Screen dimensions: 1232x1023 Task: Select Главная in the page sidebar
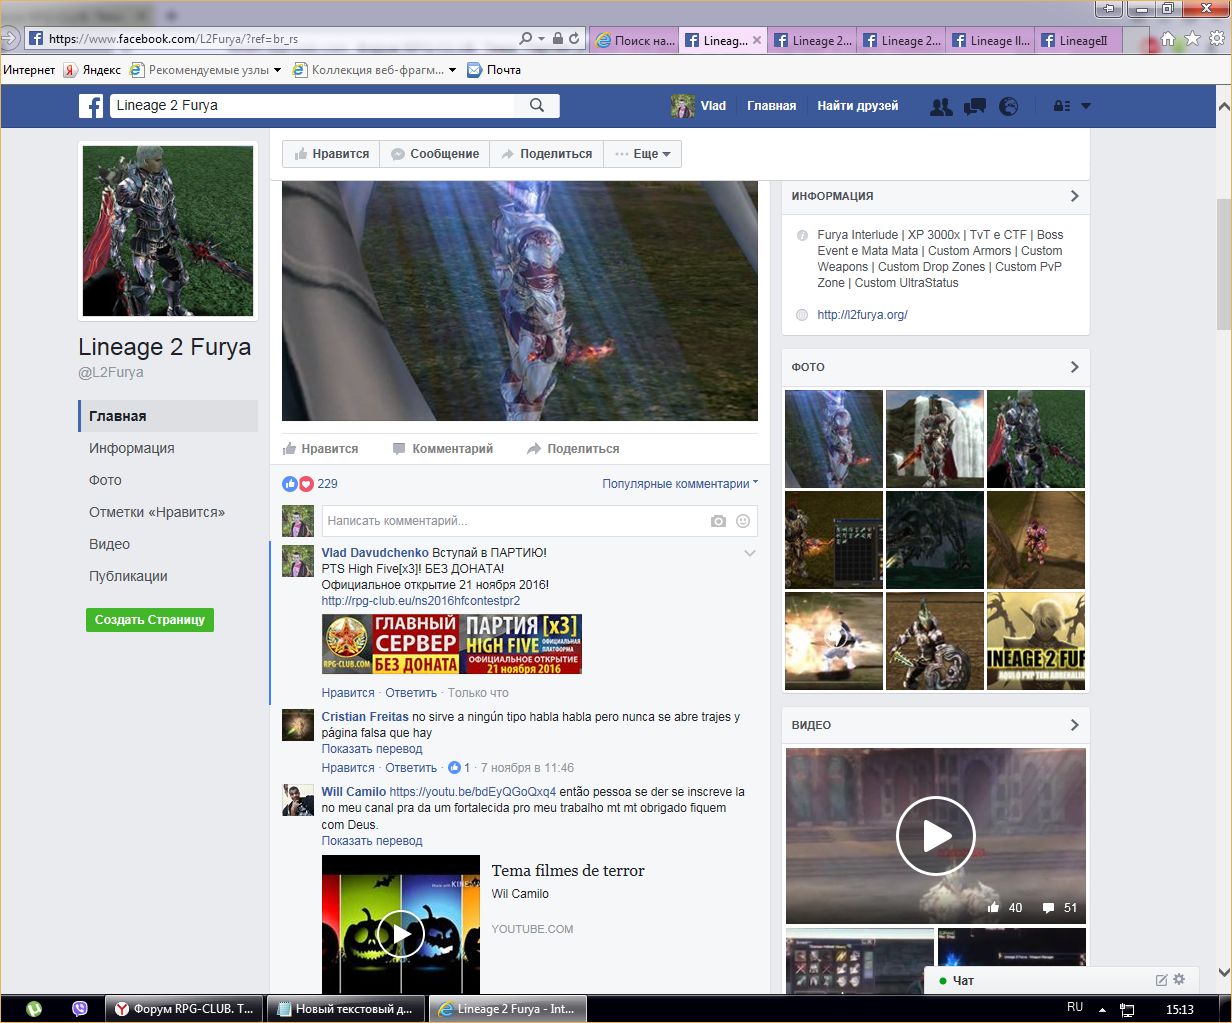tap(168, 416)
